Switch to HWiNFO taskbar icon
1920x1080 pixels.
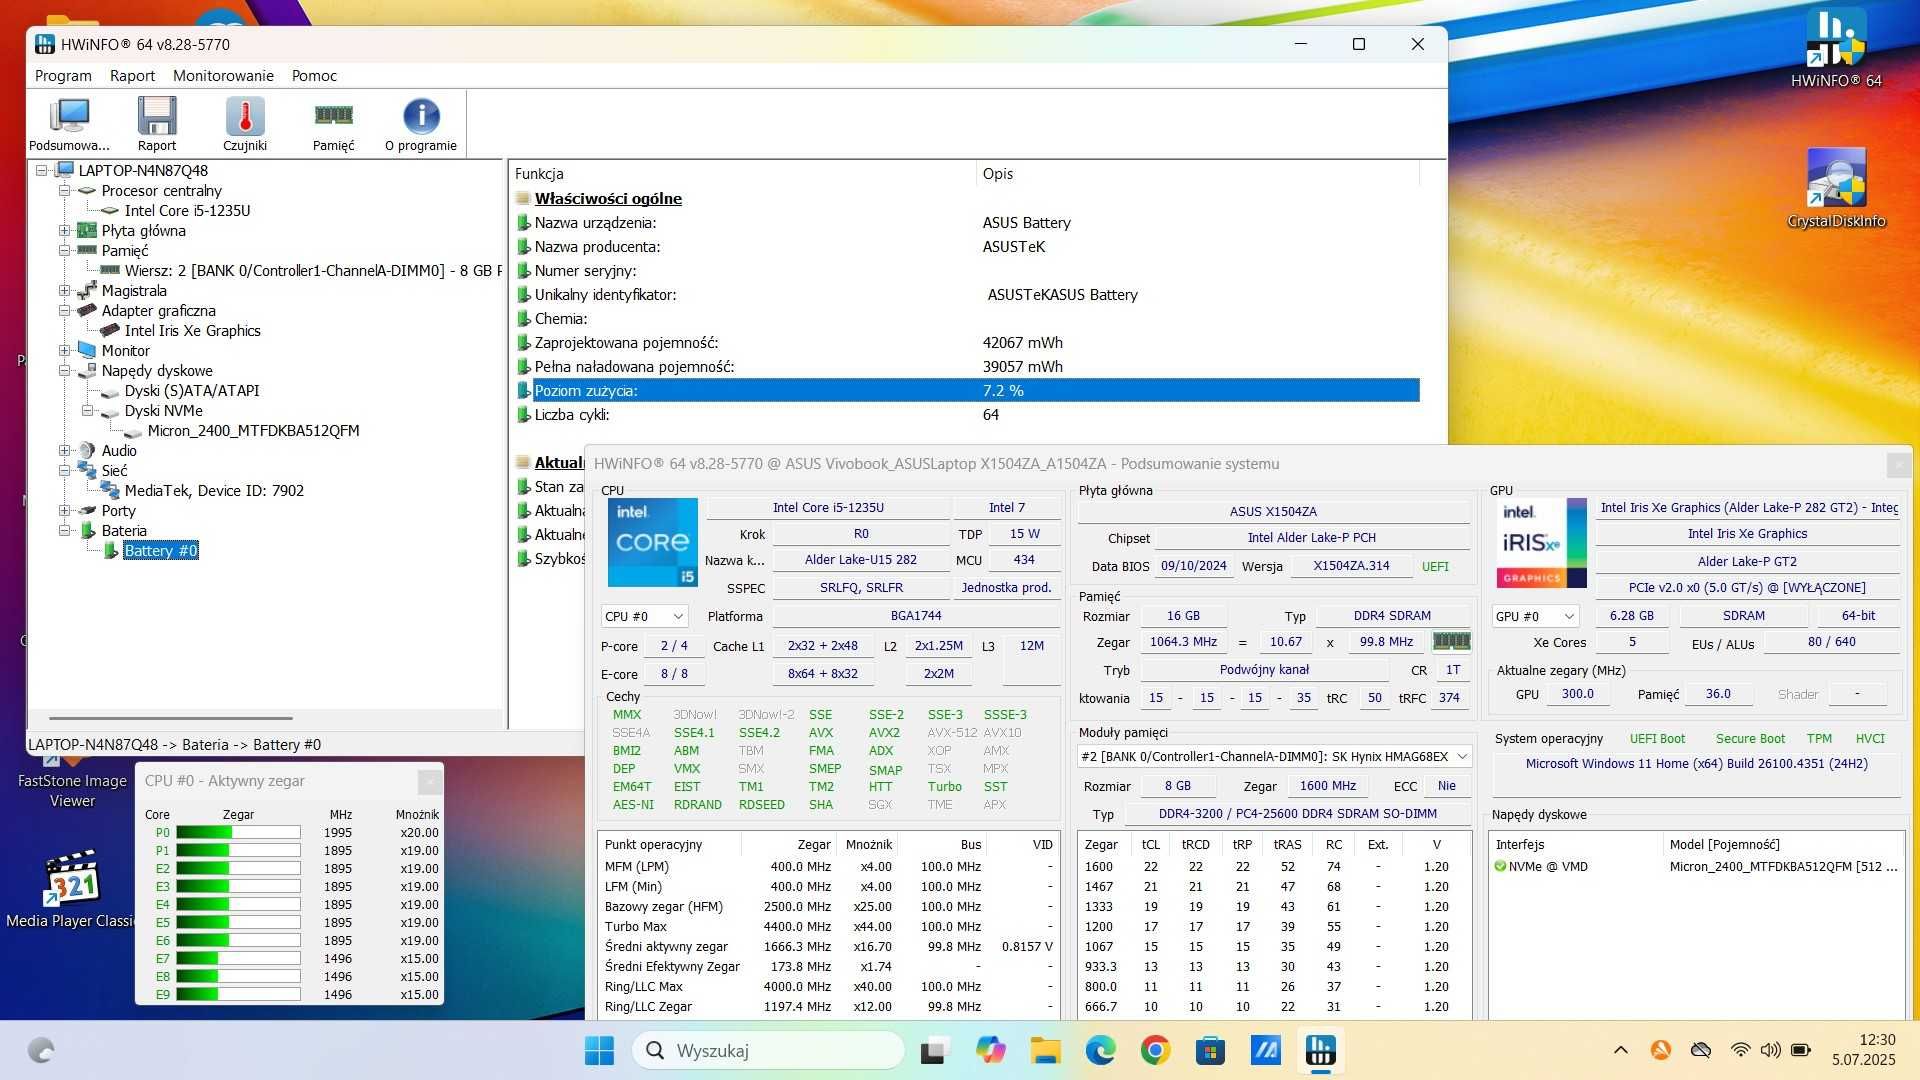pyautogui.click(x=1320, y=1050)
